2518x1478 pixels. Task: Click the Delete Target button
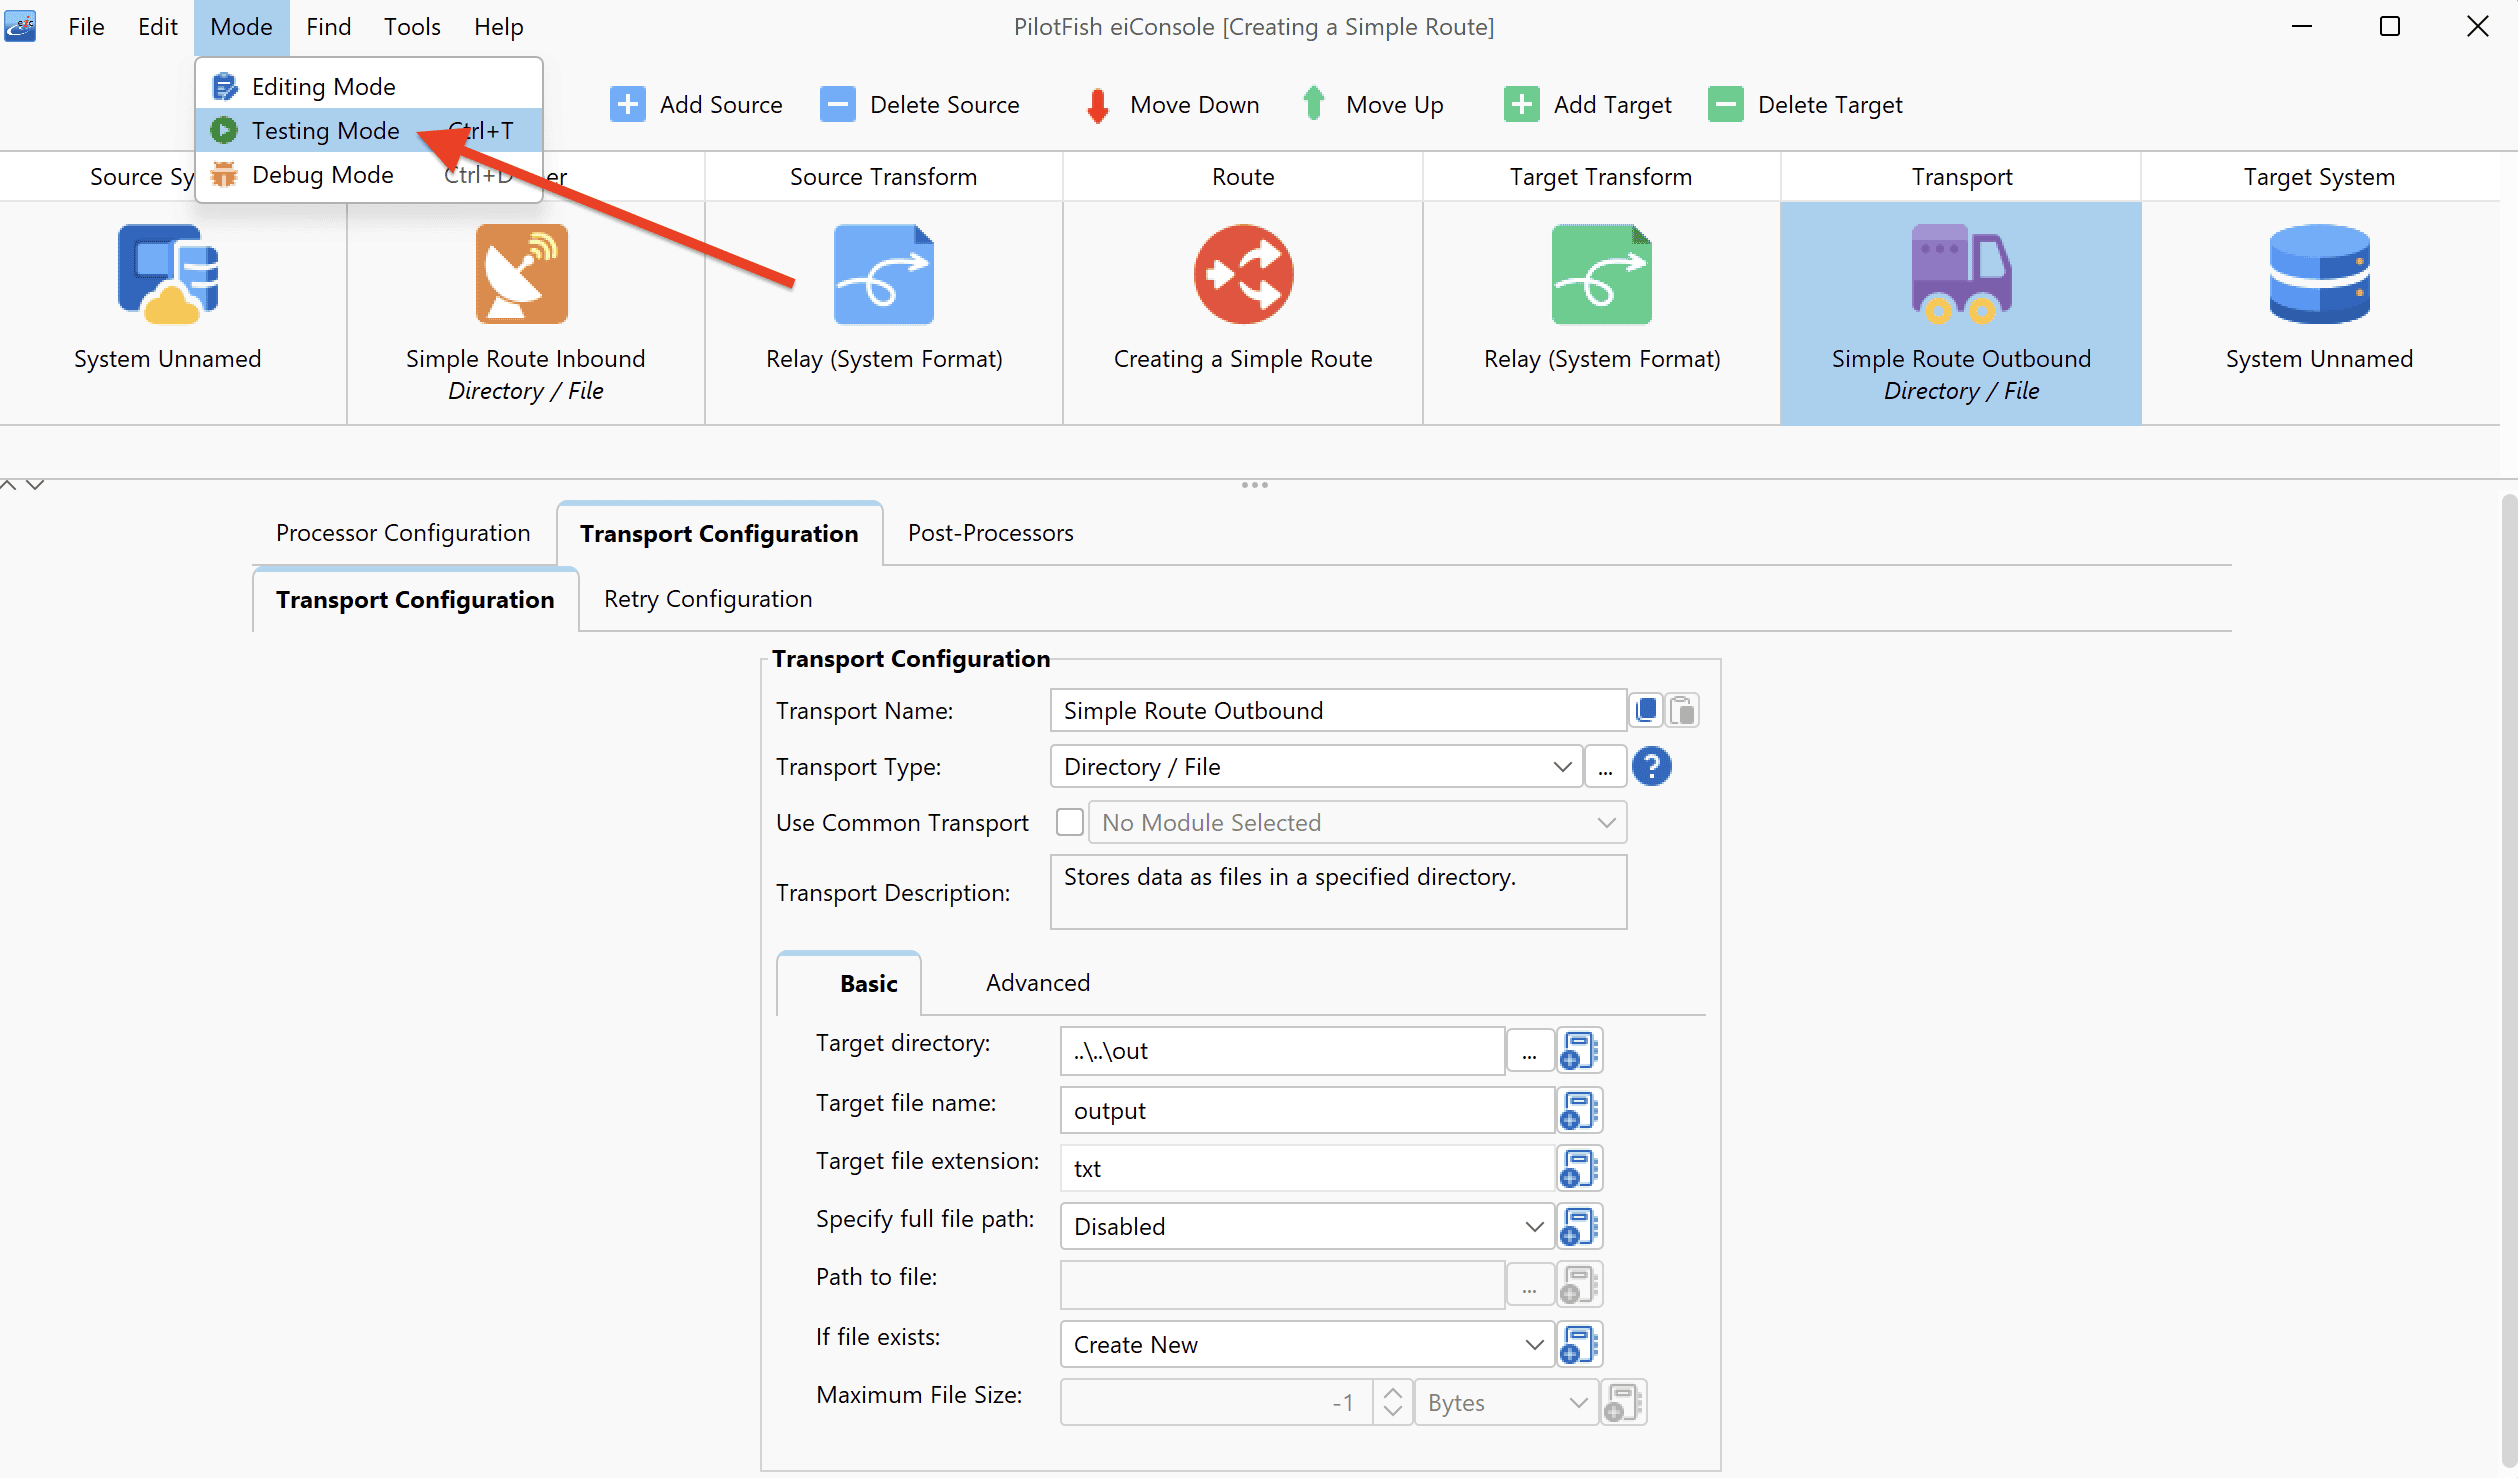pyautogui.click(x=1805, y=104)
